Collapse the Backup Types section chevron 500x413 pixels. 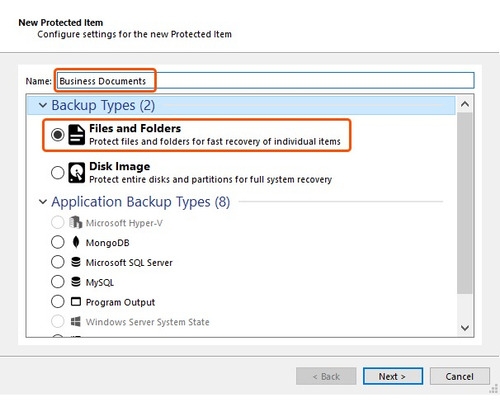pyautogui.click(x=43, y=105)
